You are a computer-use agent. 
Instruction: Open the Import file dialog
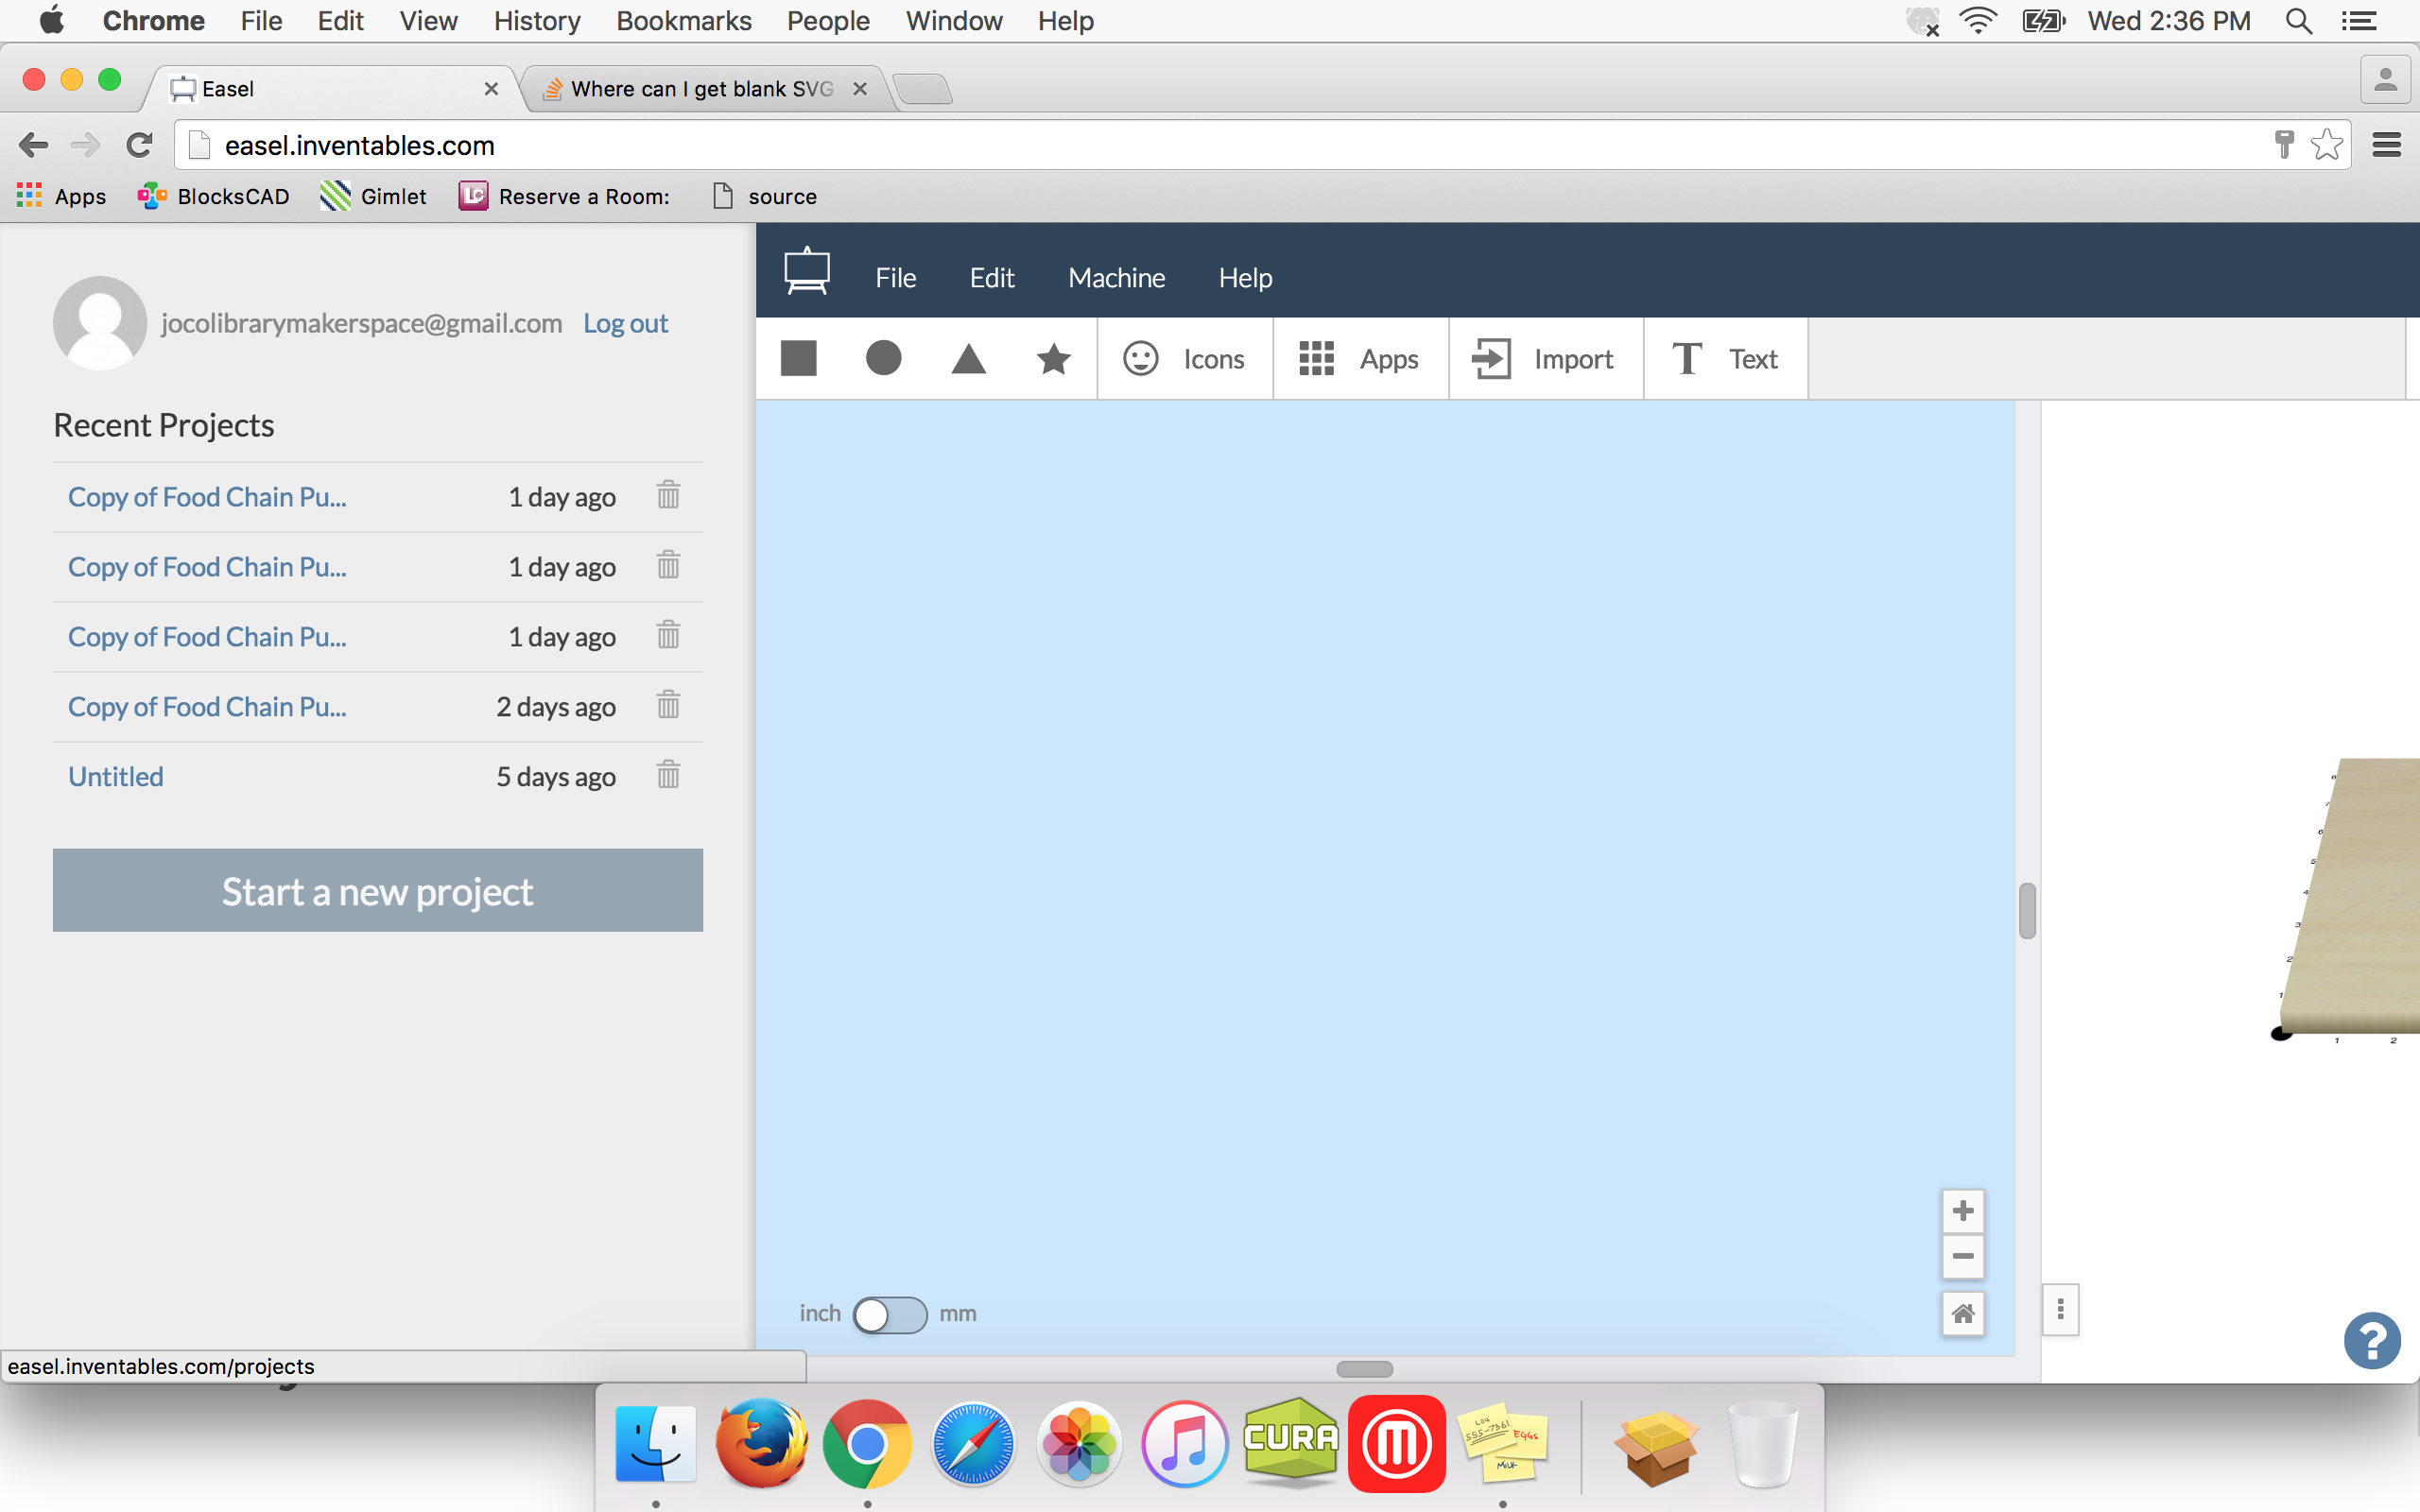coord(1540,359)
